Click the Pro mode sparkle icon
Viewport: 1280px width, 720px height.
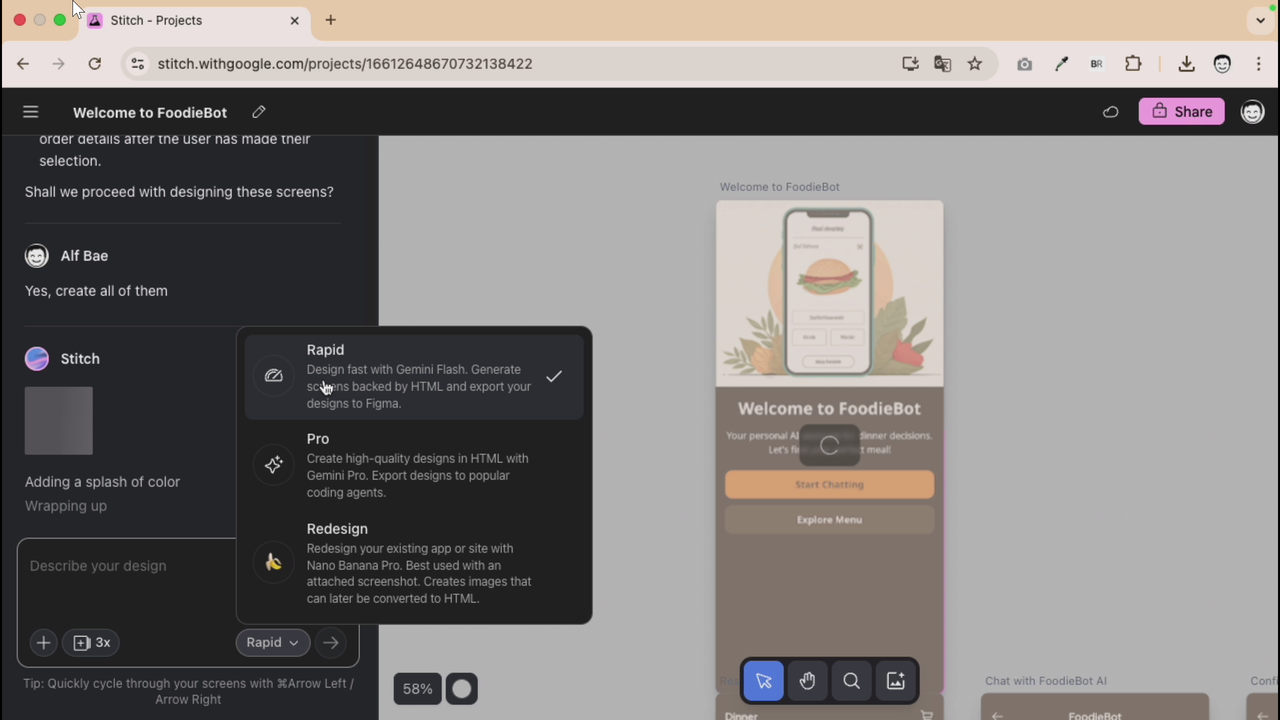point(273,465)
